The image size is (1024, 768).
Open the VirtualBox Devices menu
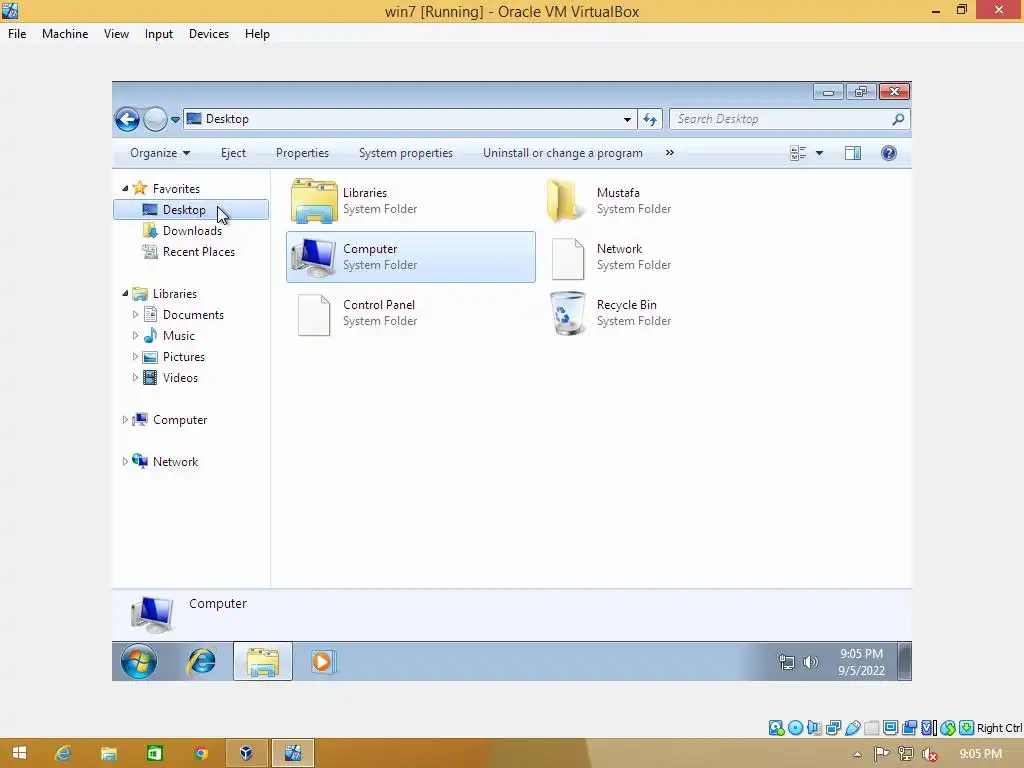pyautogui.click(x=209, y=34)
